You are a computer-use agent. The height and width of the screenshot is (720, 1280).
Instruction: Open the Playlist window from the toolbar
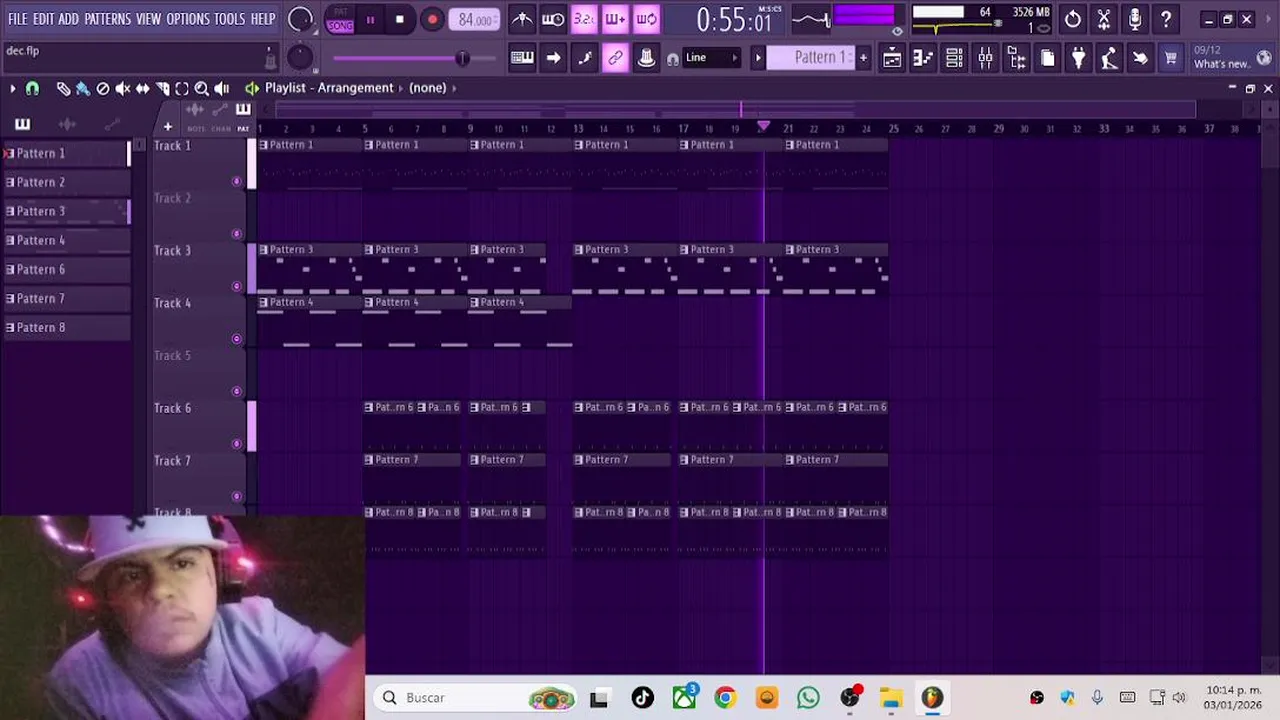[892, 58]
